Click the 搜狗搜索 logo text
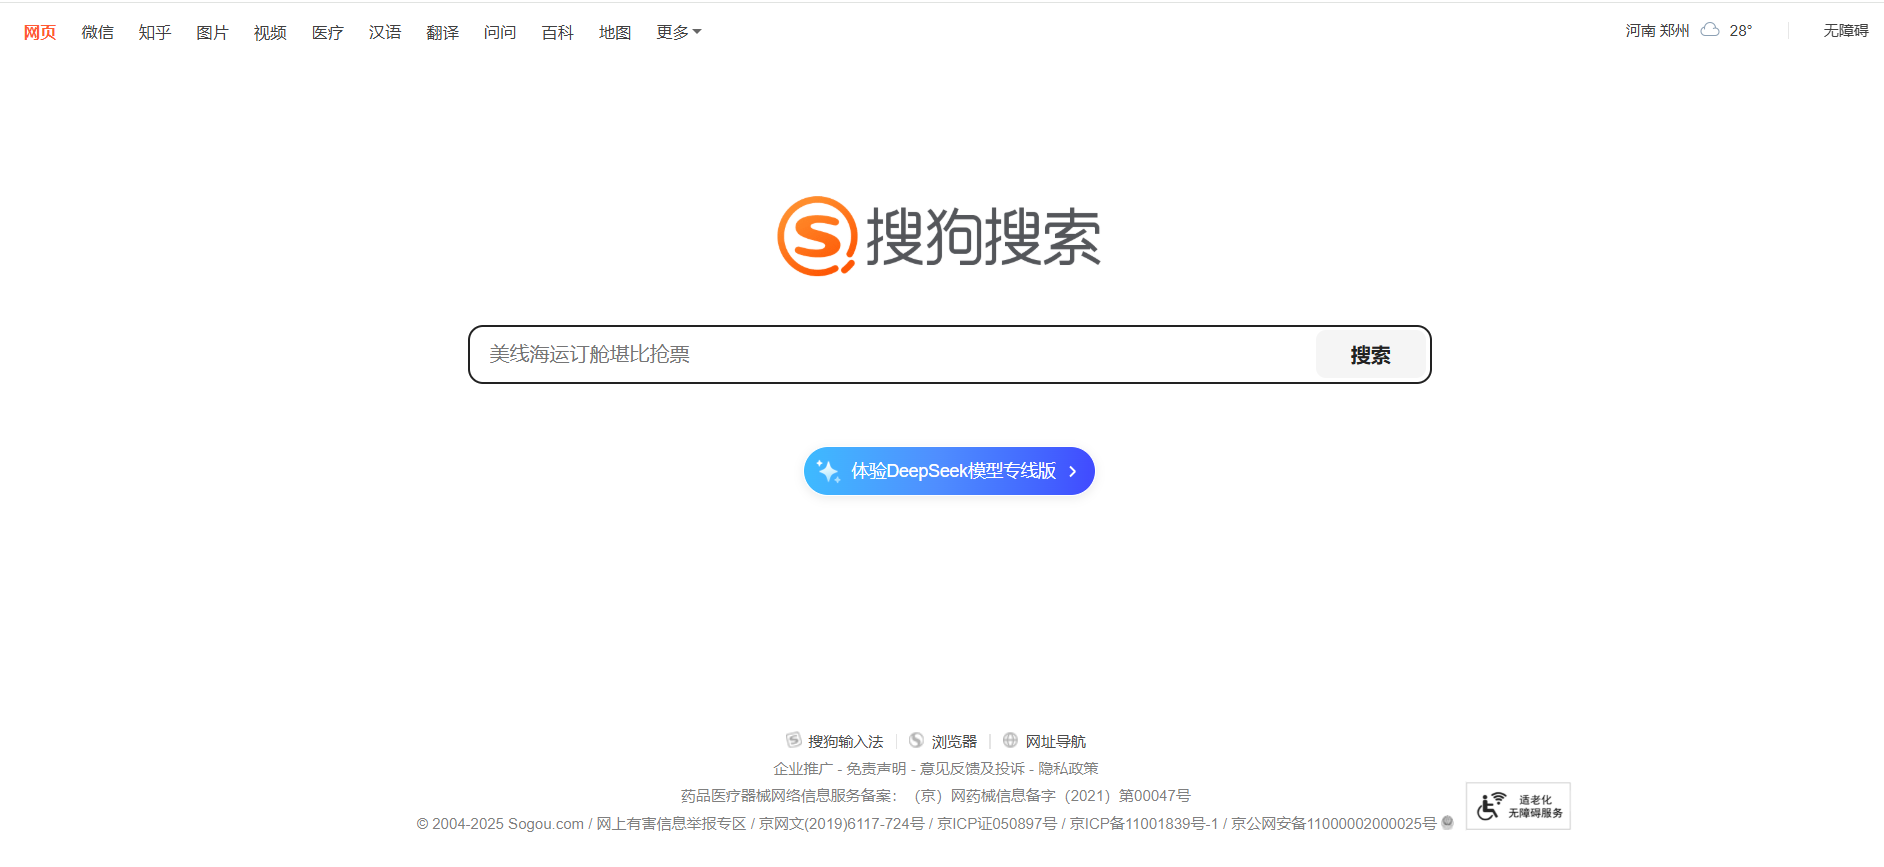The image size is (1884, 867). tap(983, 237)
